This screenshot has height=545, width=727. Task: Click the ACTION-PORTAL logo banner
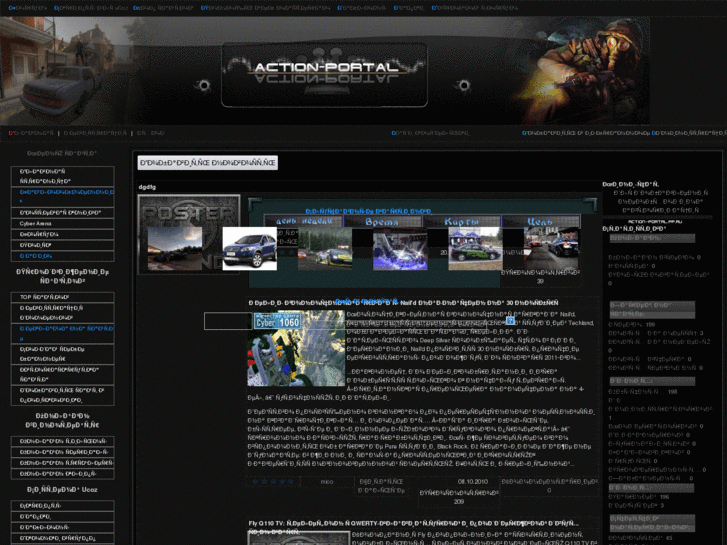tap(324, 74)
